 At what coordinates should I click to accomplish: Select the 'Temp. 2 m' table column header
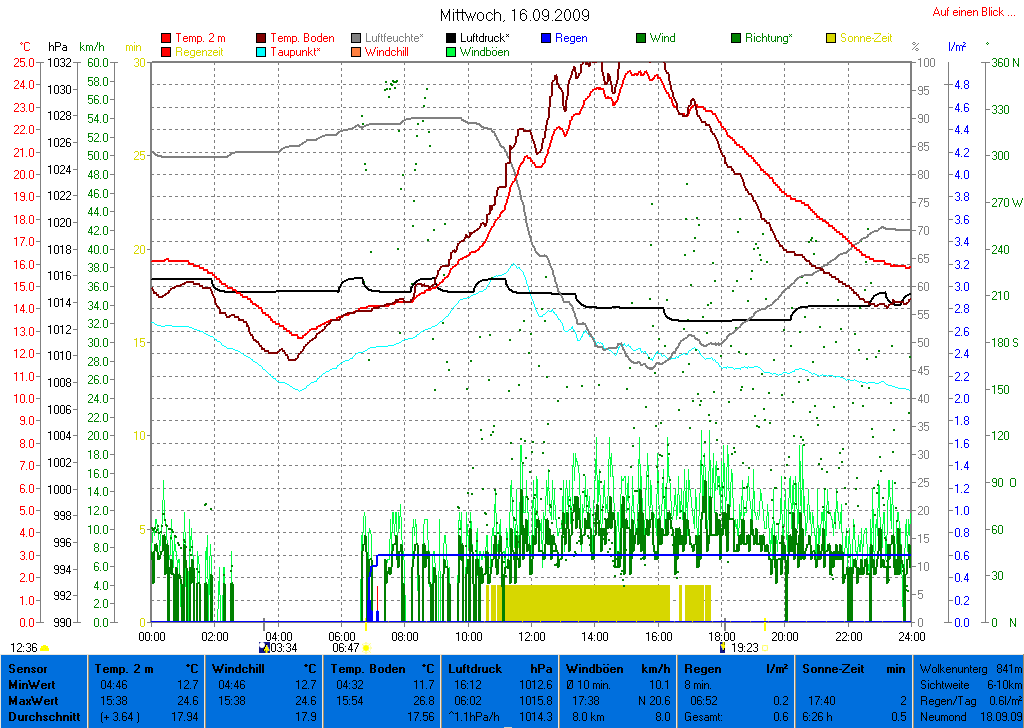point(124,668)
